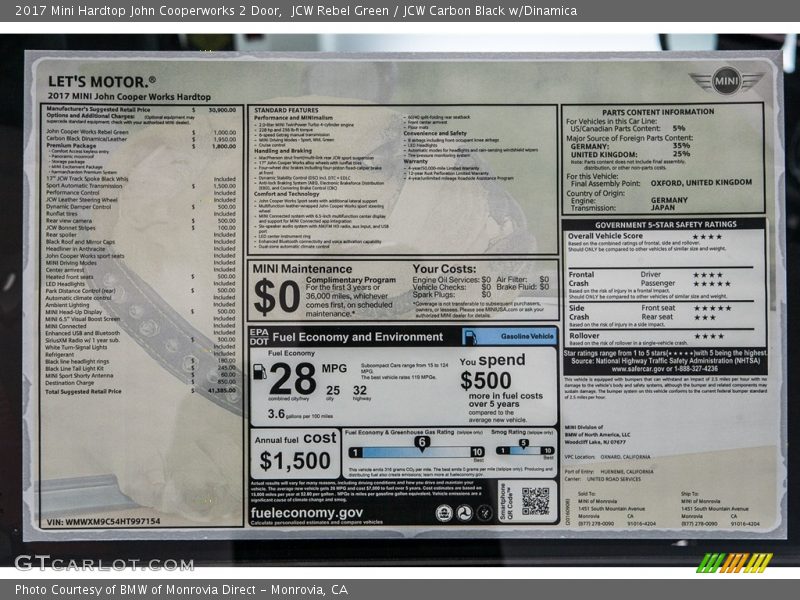The width and height of the screenshot is (800, 600).
Task: Click the 'Handling and Braking' subheading
Action: pos(283,151)
